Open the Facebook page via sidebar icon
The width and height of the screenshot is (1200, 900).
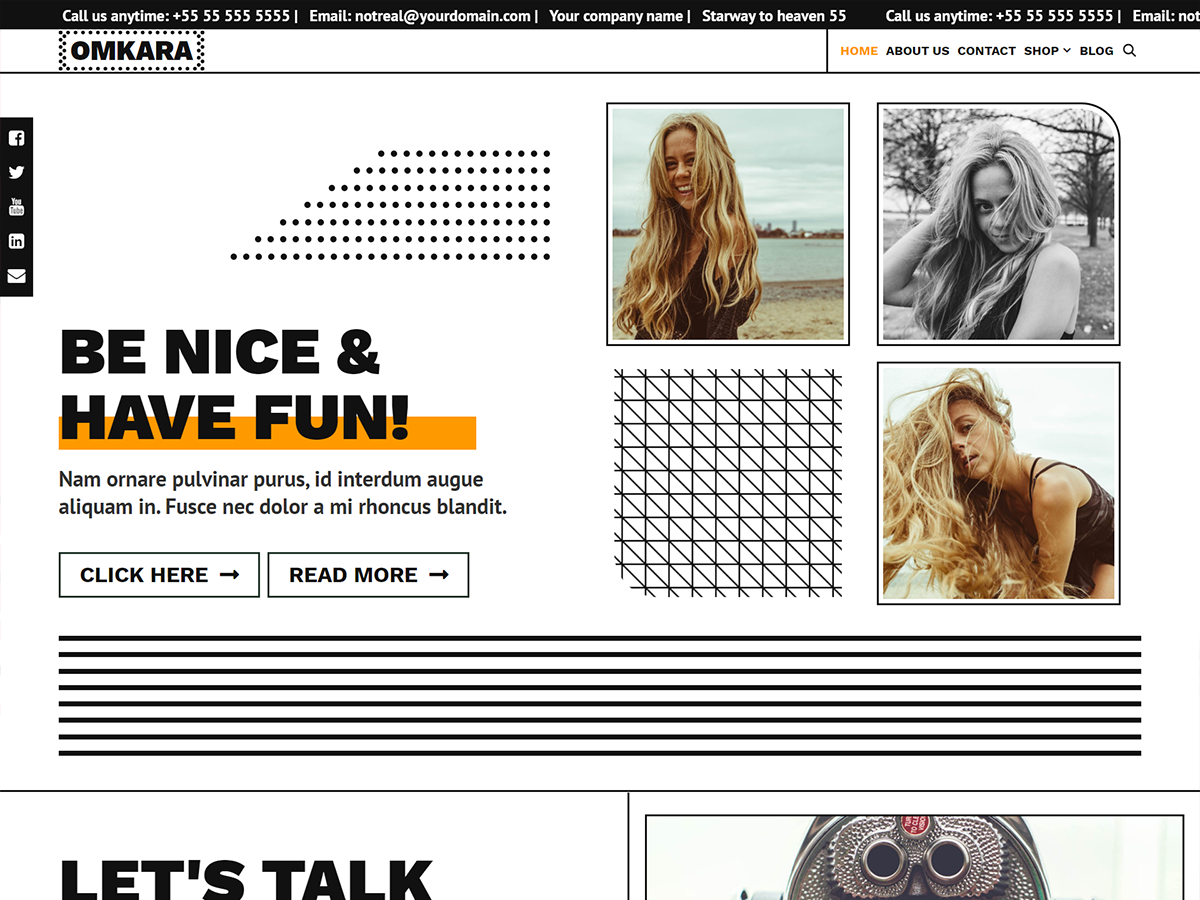(16, 137)
